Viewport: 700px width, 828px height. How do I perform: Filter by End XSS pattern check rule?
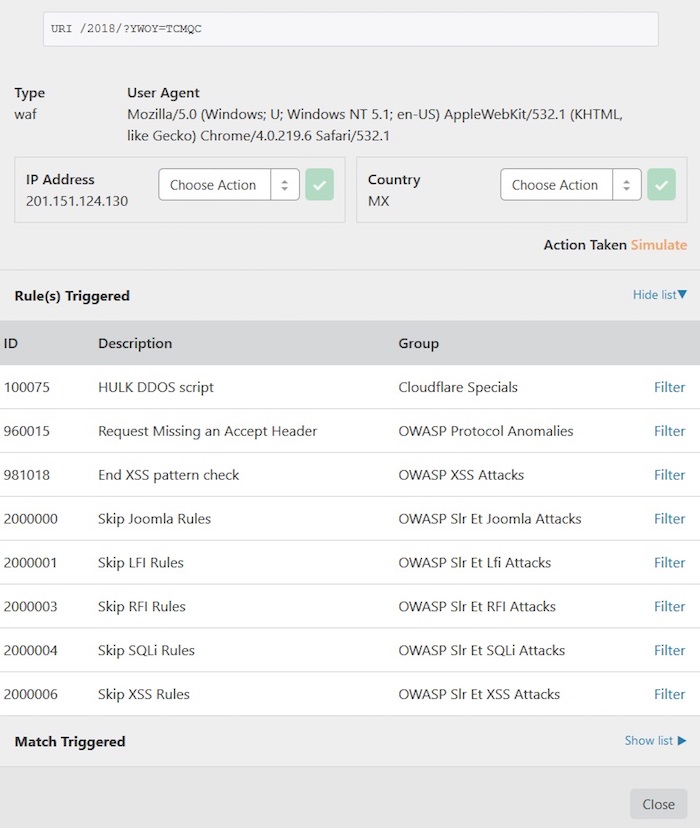coord(669,475)
